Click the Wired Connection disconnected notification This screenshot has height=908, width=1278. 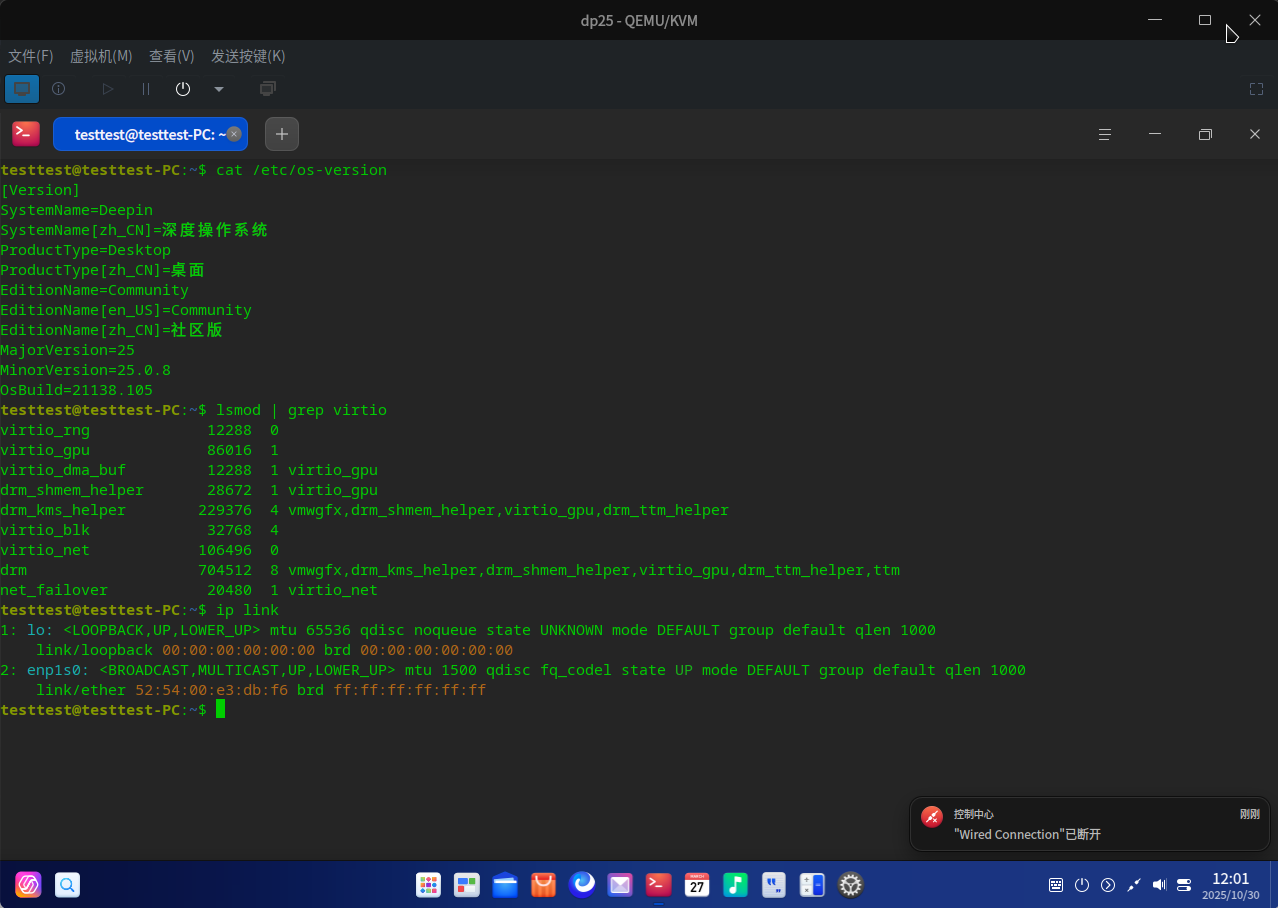1090,824
